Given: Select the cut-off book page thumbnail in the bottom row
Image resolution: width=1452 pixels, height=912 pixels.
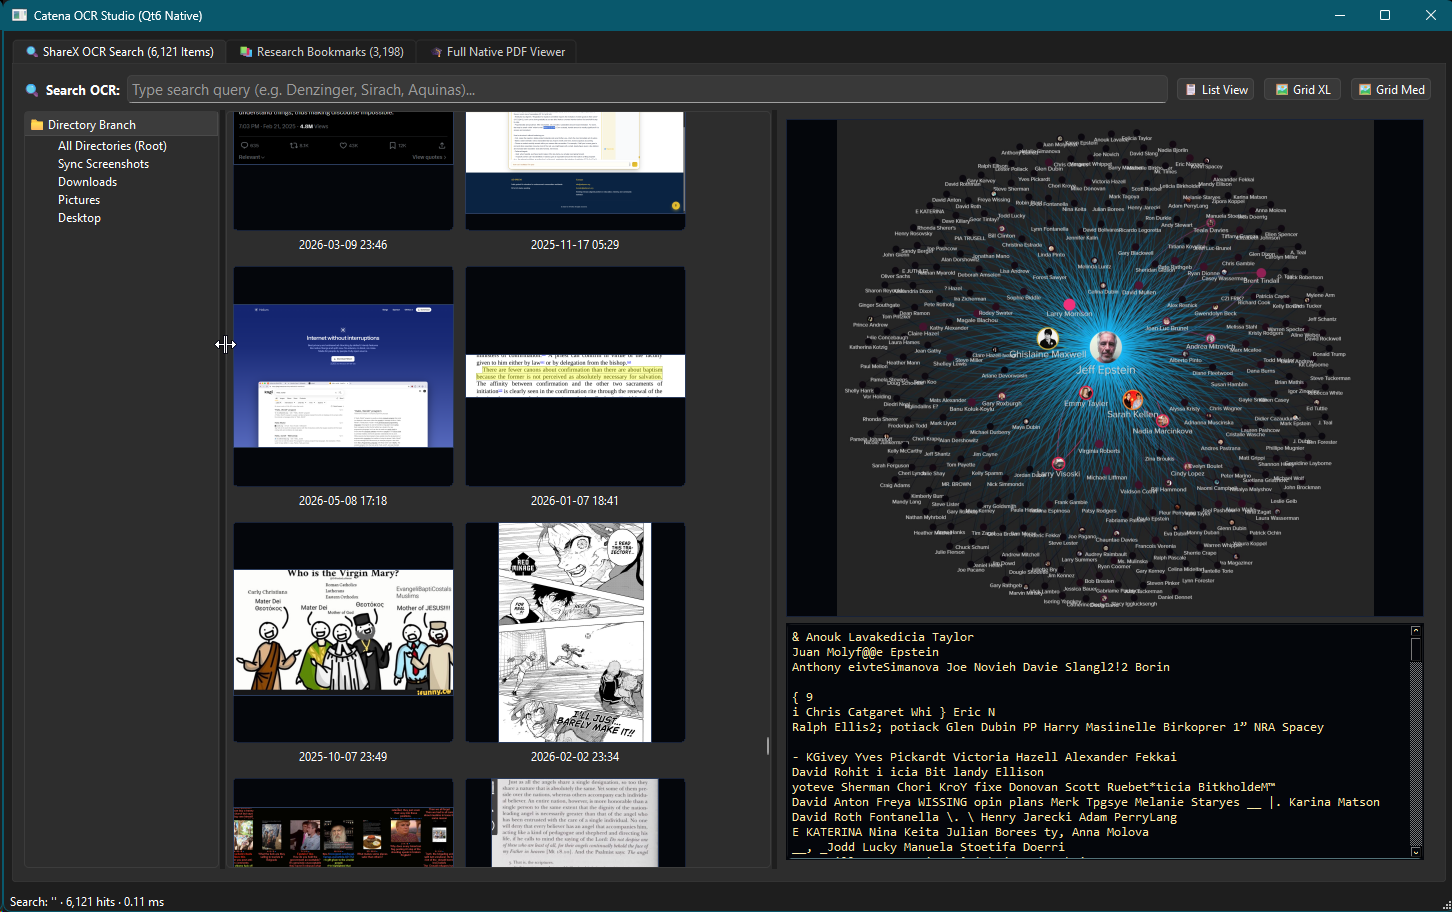Looking at the screenshot, I should pos(575,823).
